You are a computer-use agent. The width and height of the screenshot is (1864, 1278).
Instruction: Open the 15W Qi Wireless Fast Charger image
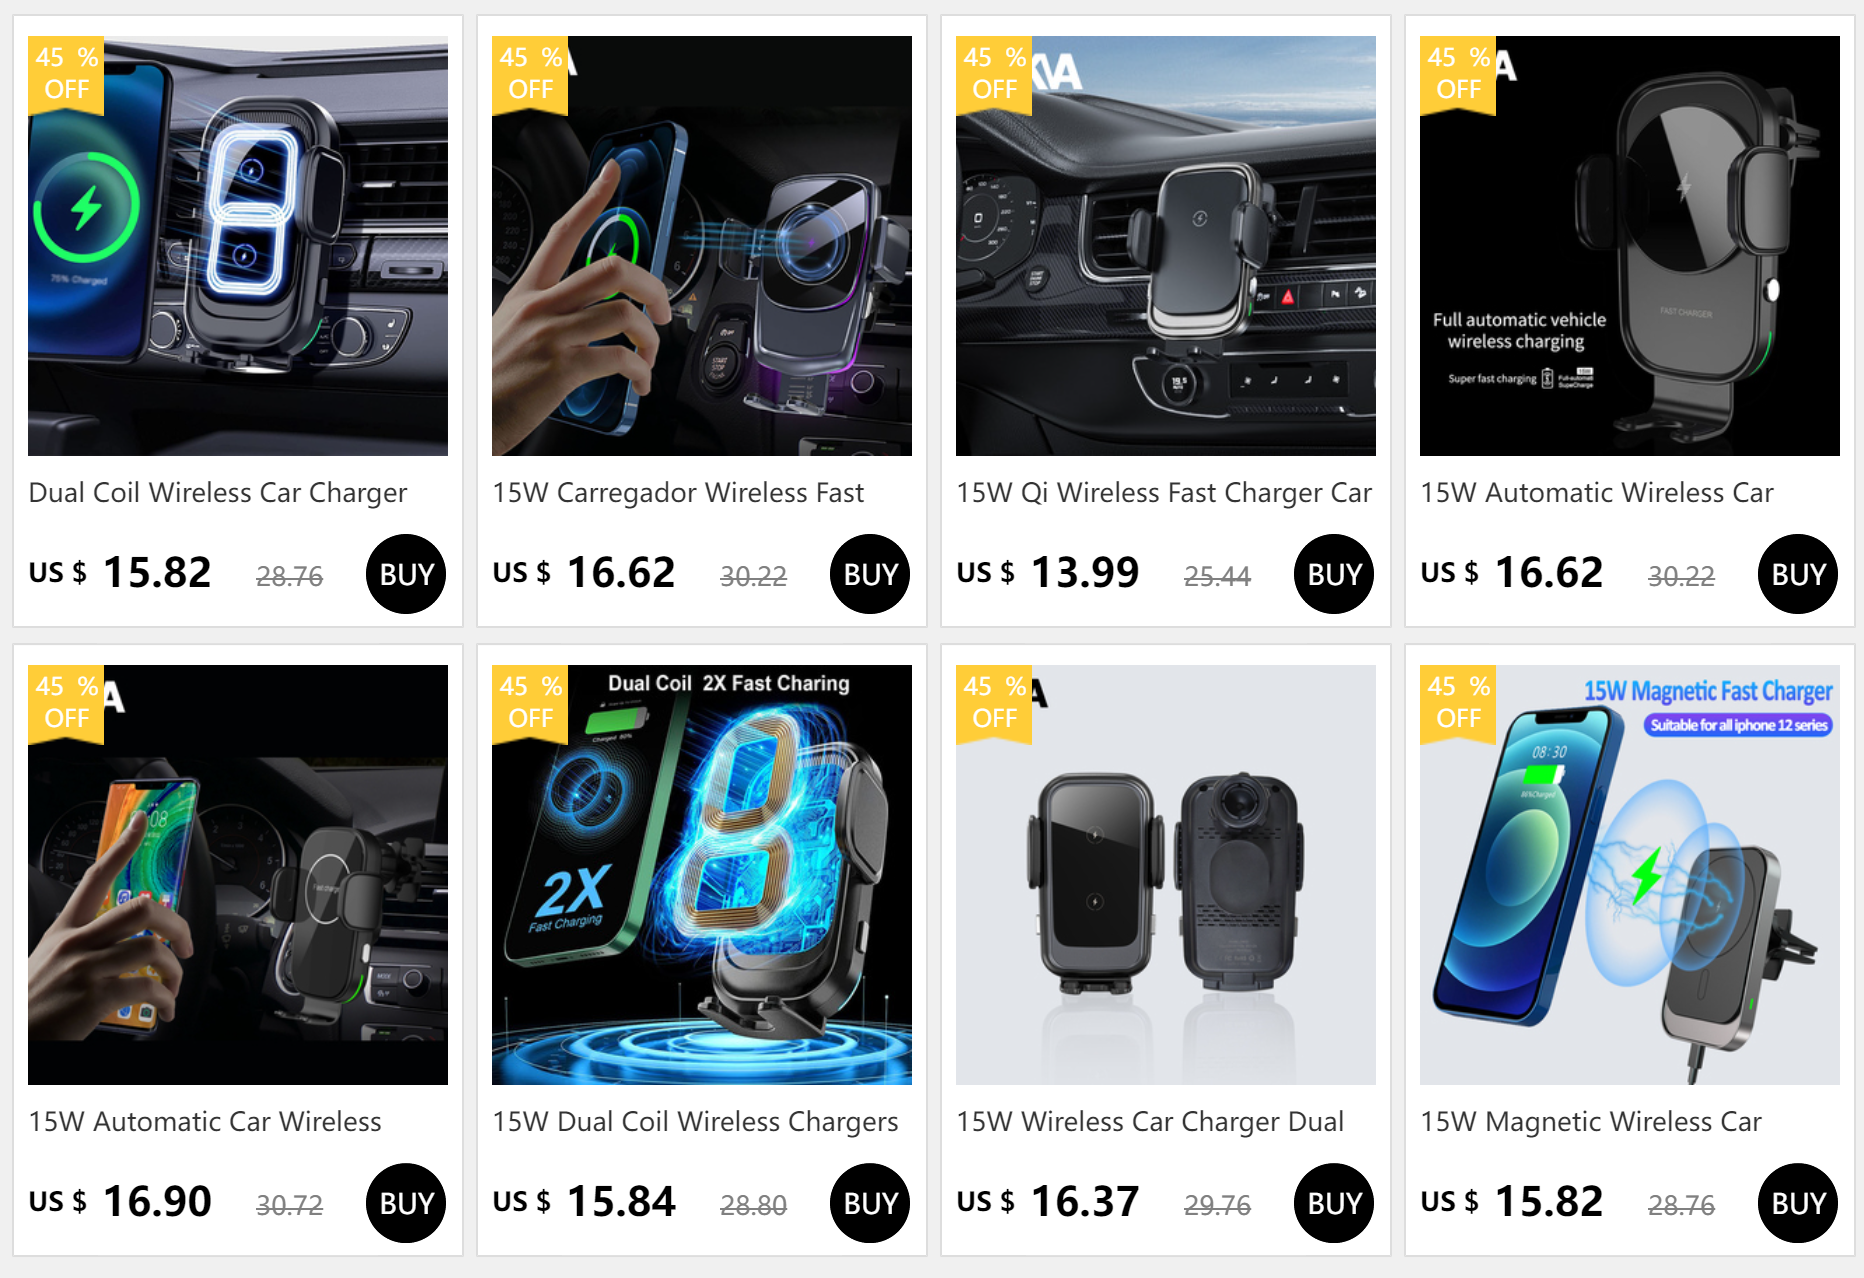pyautogui.click(x=1166, y=246)
